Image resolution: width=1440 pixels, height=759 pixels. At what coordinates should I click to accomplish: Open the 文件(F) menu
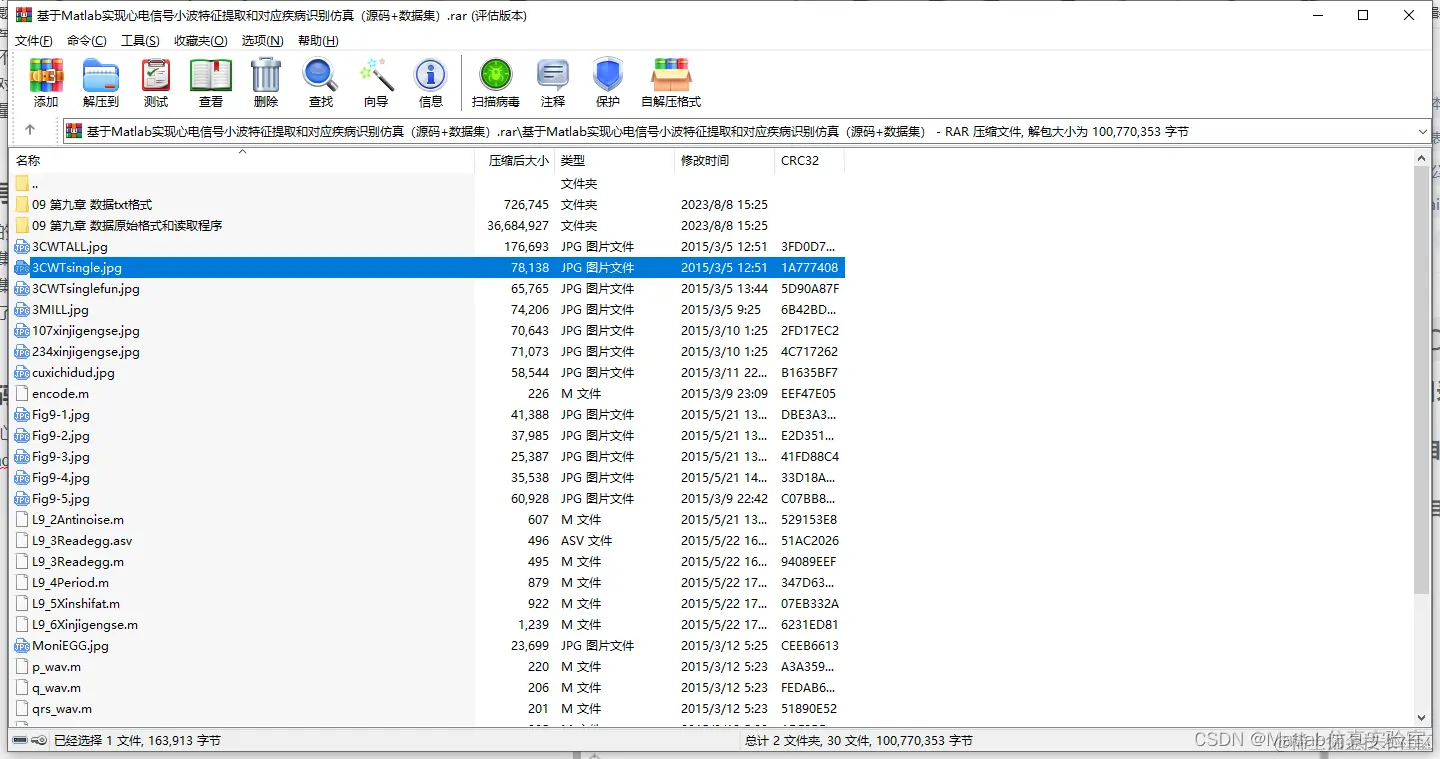33,40
